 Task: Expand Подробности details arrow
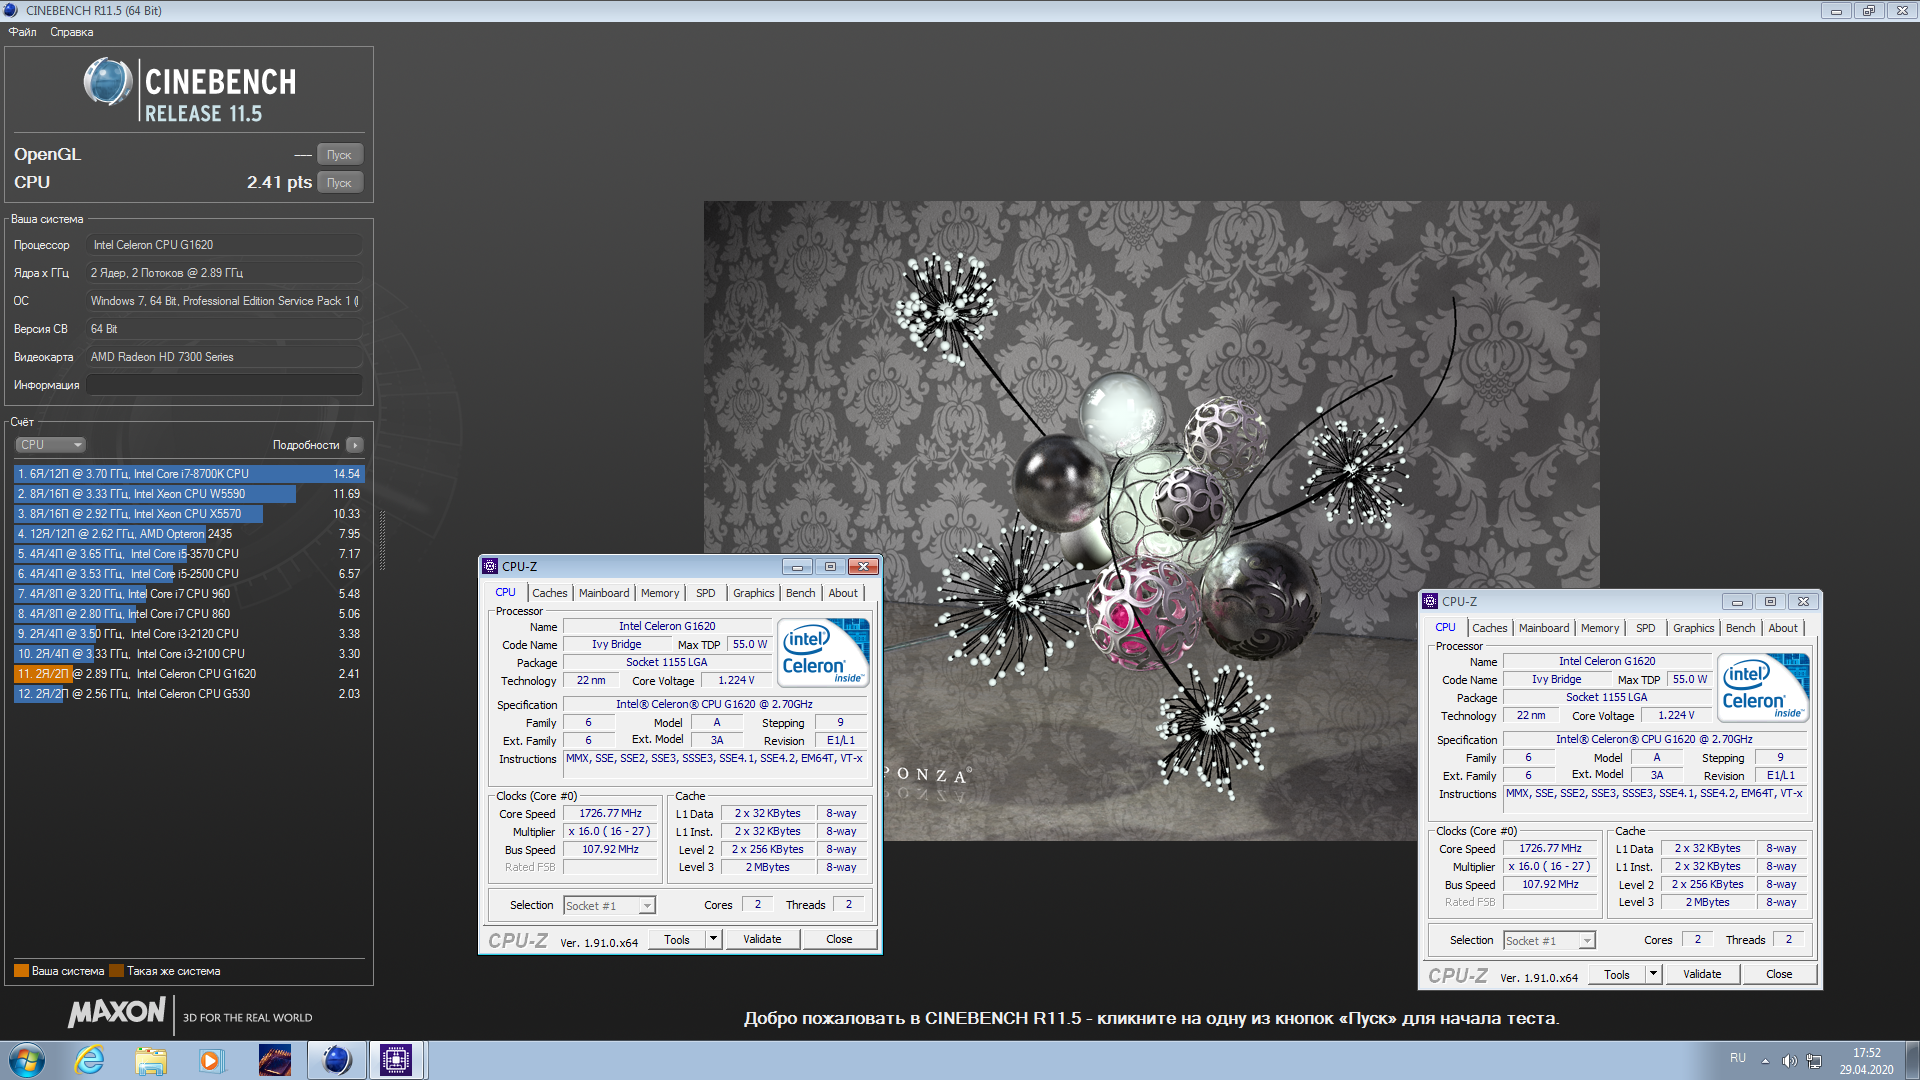355,445
